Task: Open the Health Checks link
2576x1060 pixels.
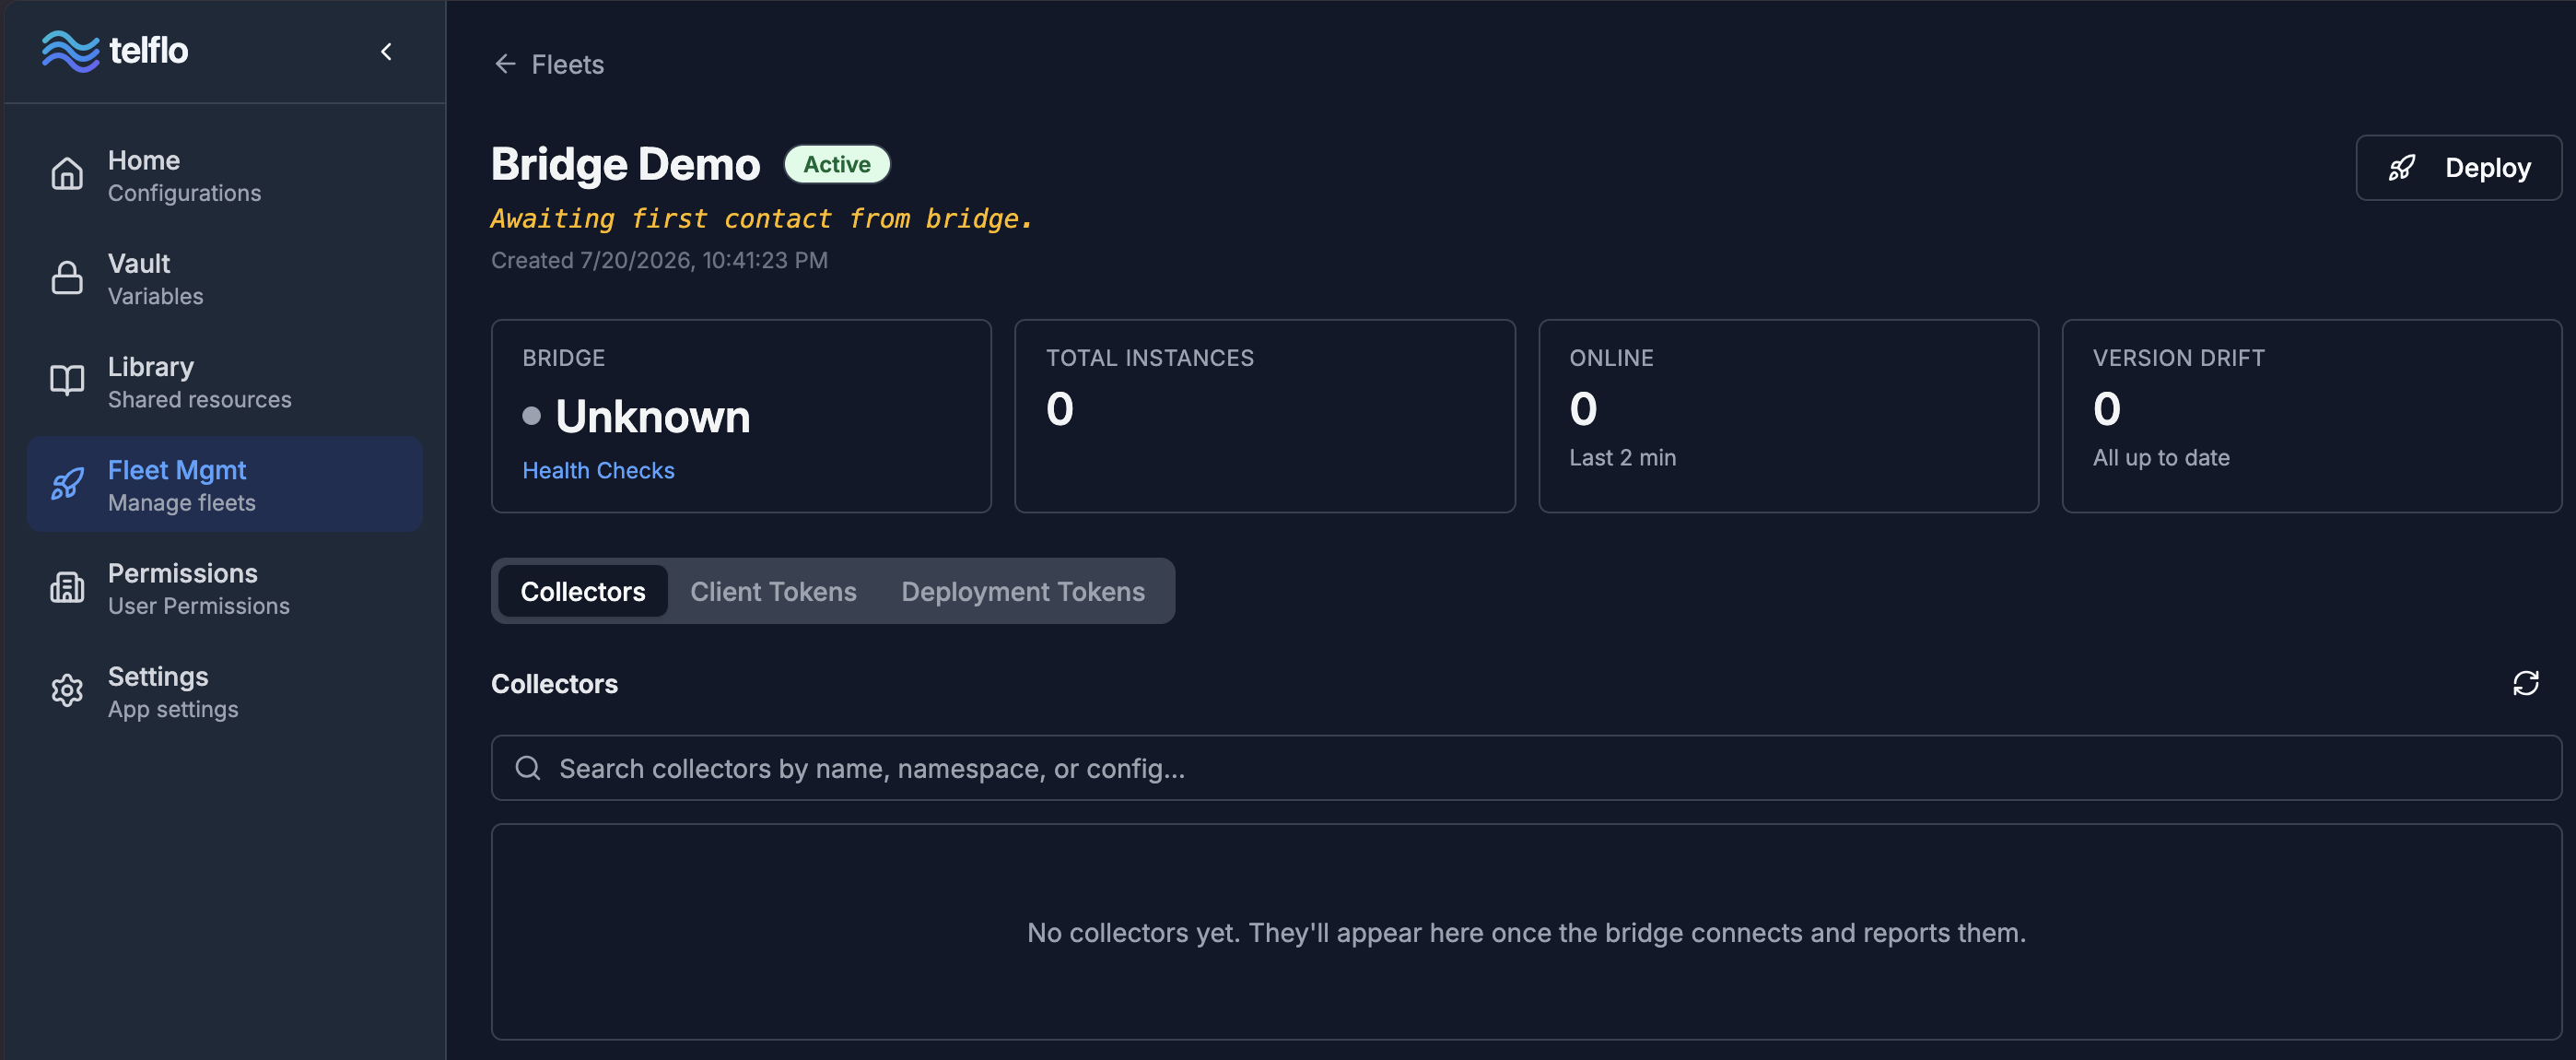Action: [598, 470]
